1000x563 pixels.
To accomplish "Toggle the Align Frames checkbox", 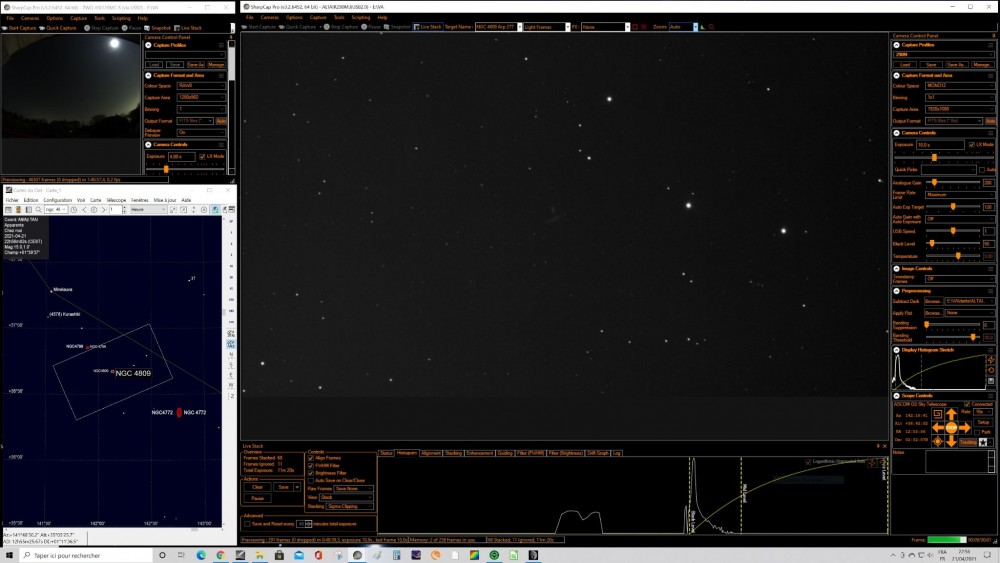I will tap(311, 458).
